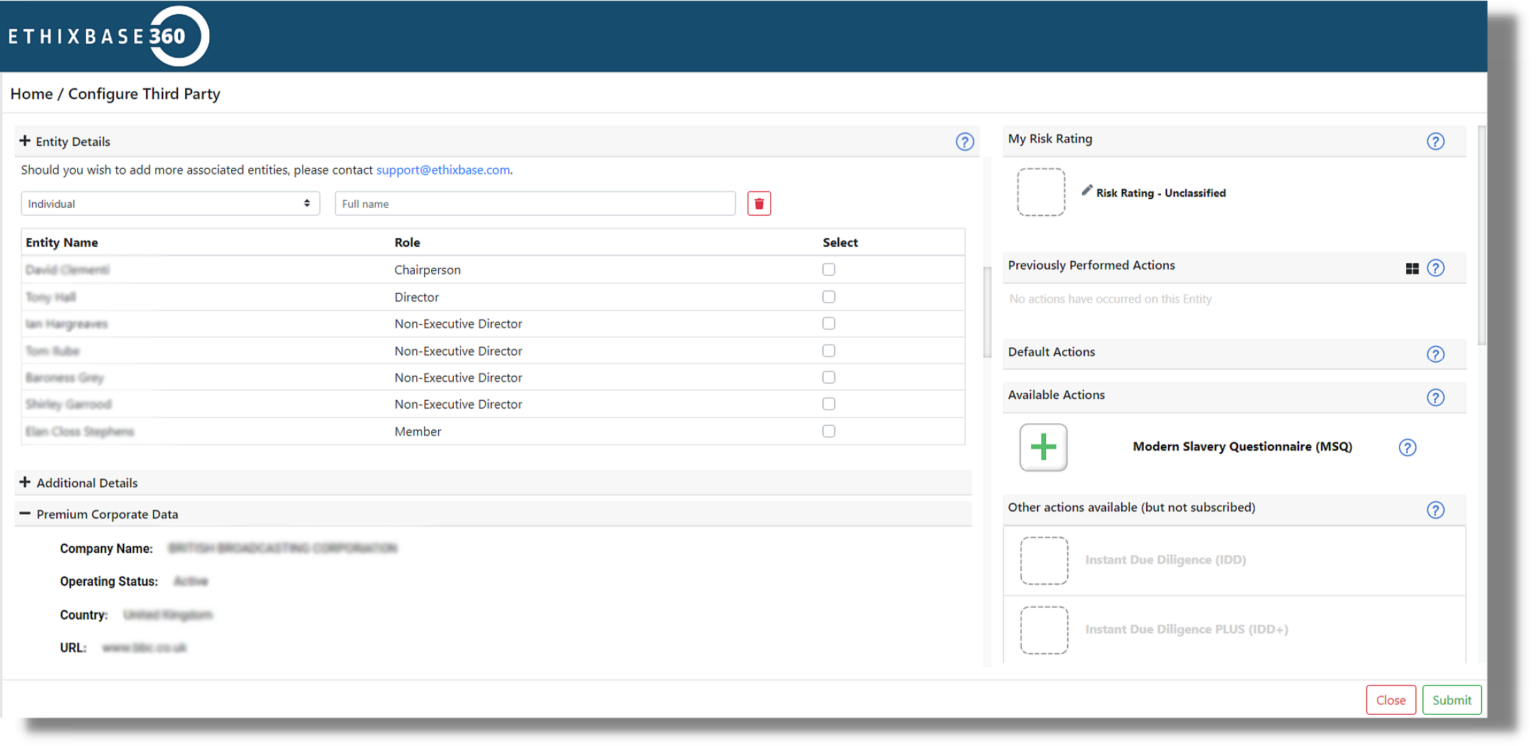The width and height of the screenshot is (1536, 746).
Task: Add the Modern Slavery Questionnaire action
Action: (x=1043, y=447)
